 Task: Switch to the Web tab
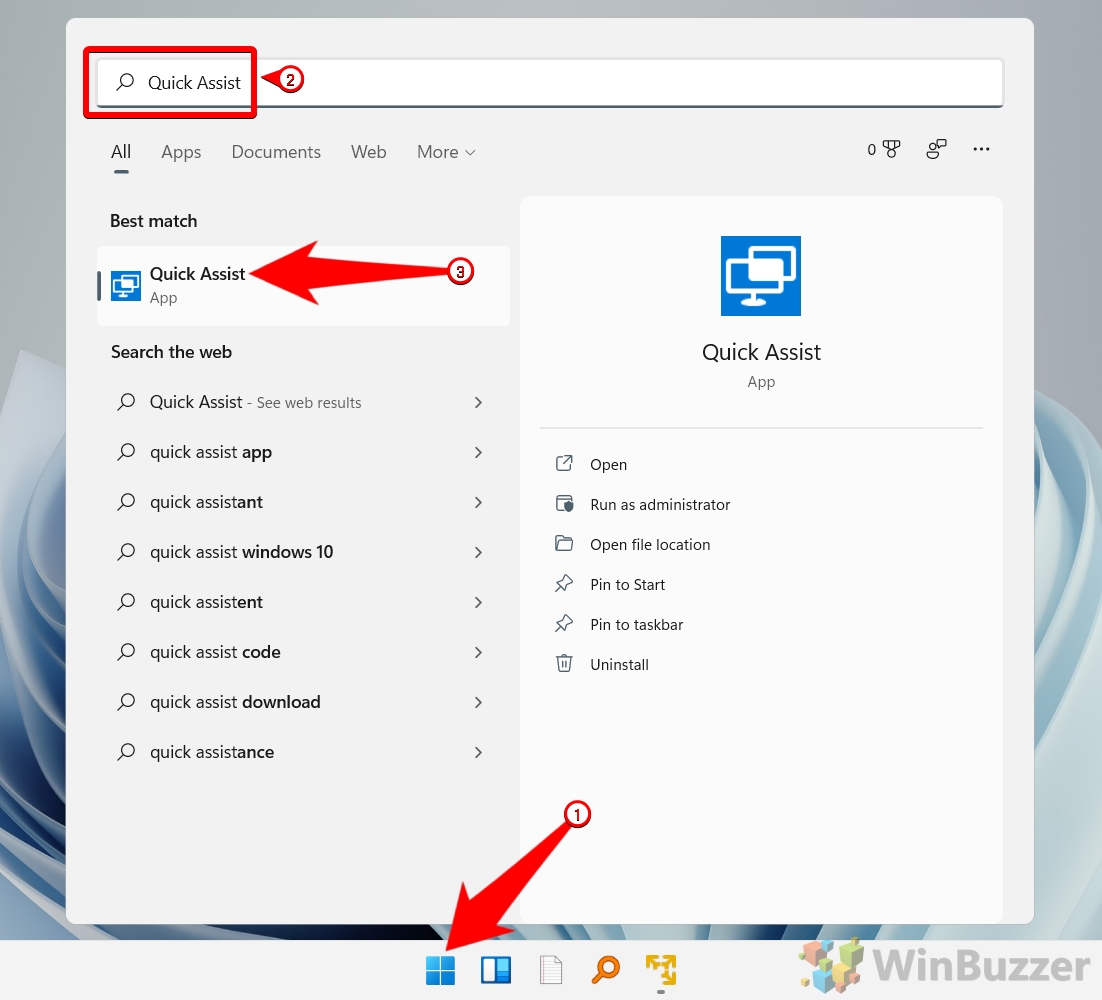coord(368,152)
